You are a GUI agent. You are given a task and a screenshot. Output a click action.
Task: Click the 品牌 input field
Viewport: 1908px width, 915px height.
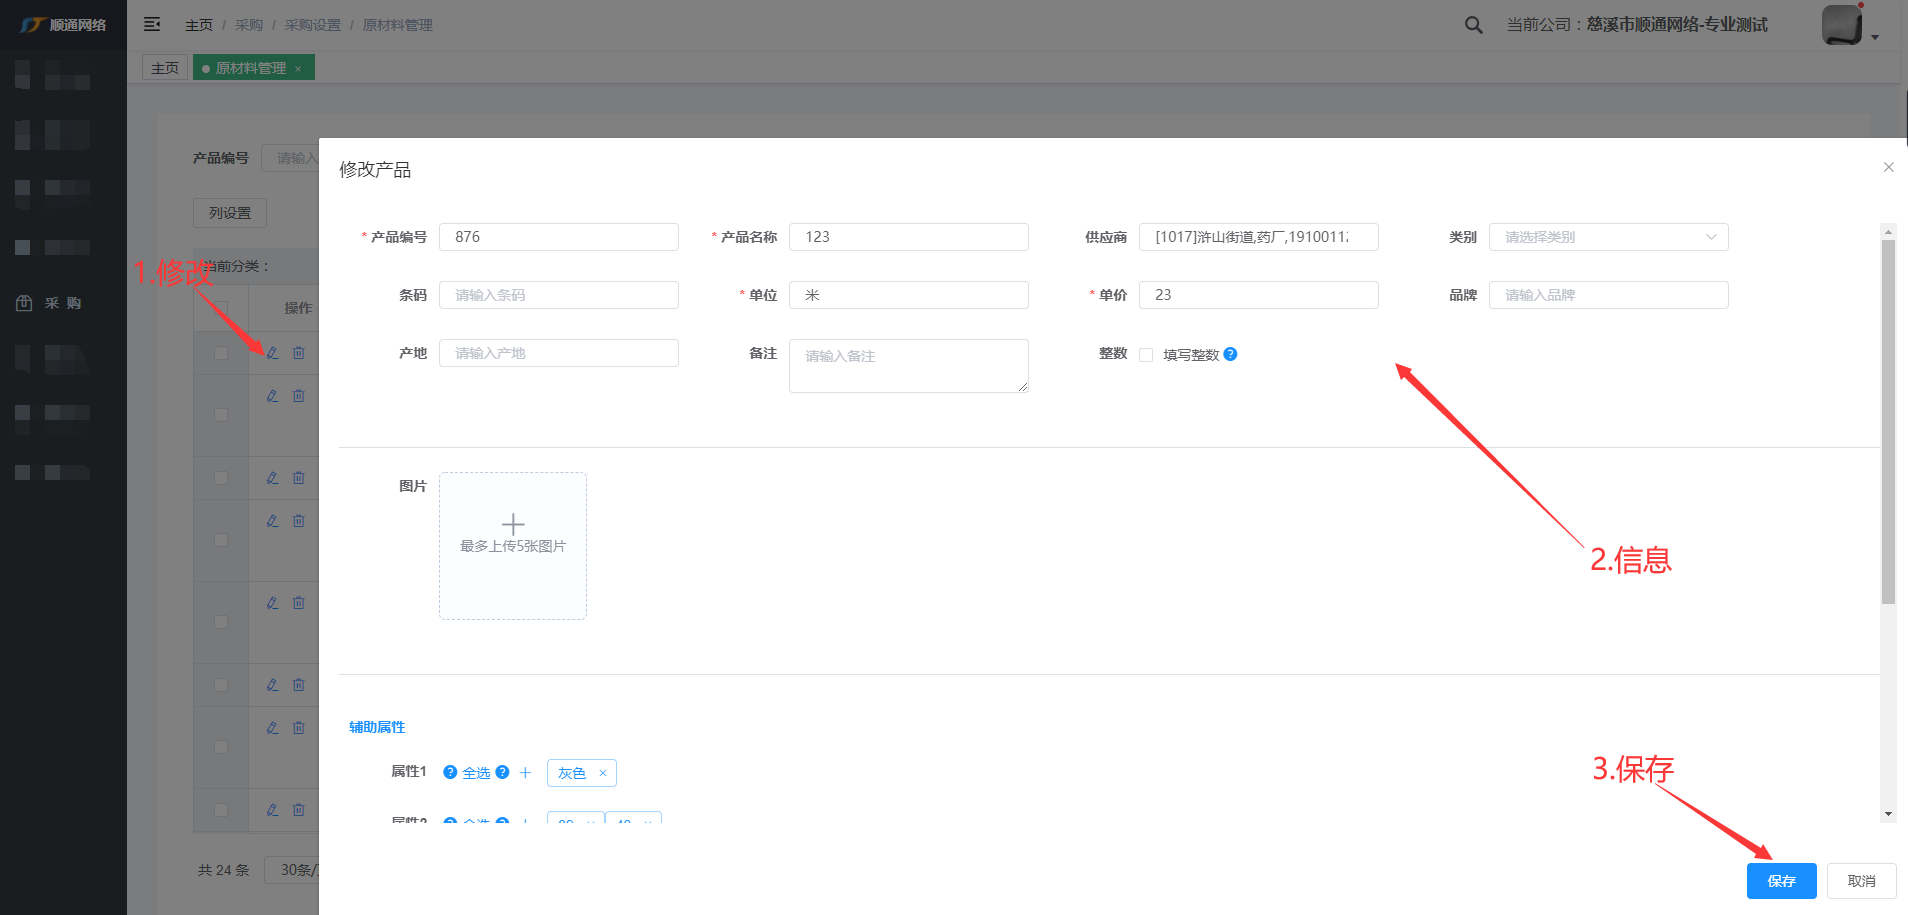point(1608,295)
